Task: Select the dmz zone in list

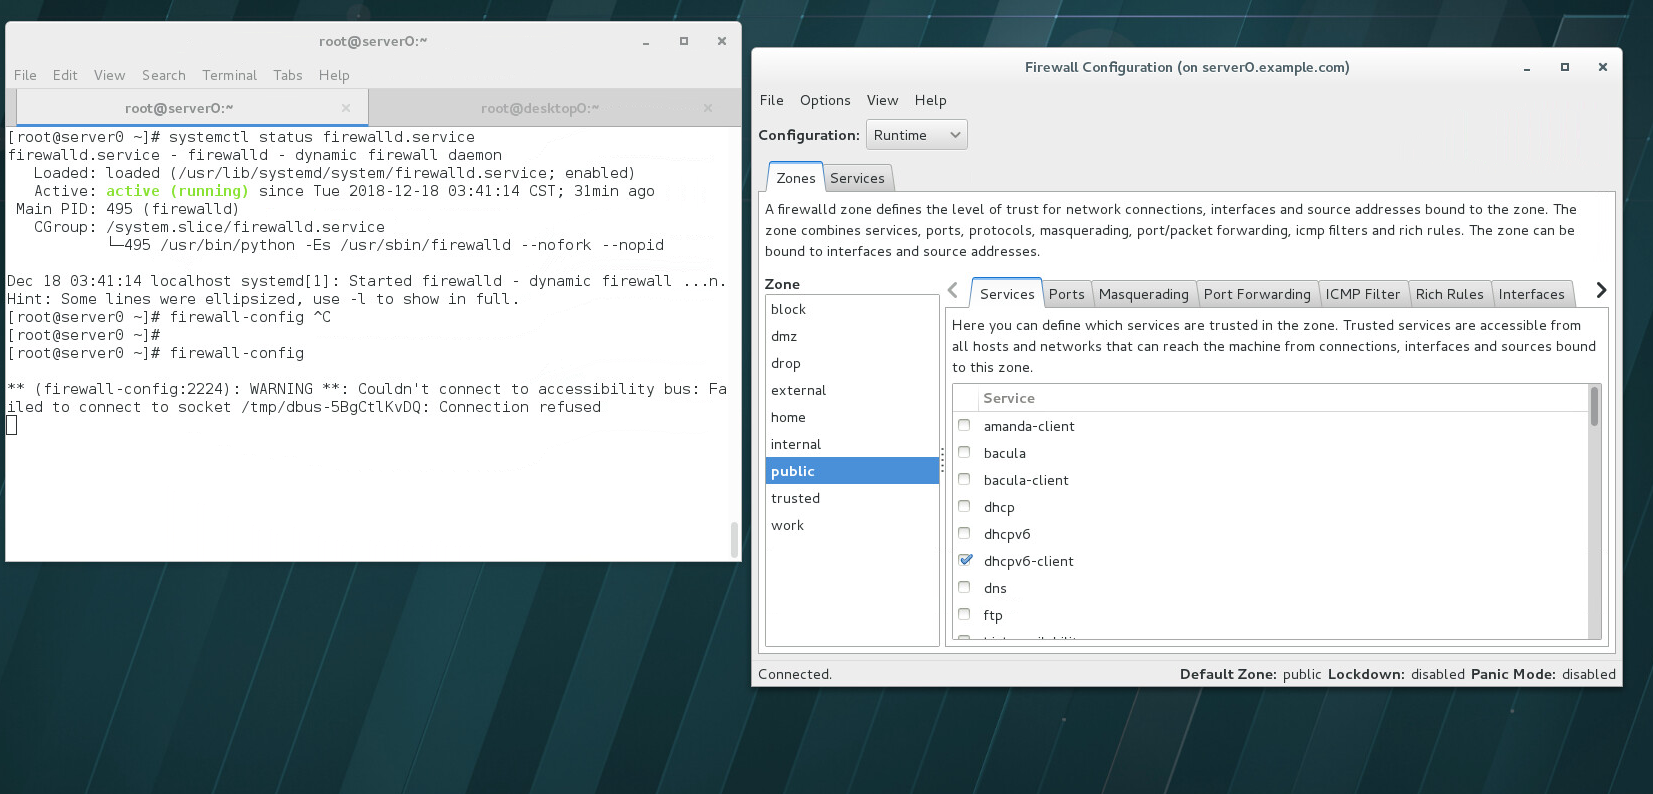Action: (x=784, y=336)
